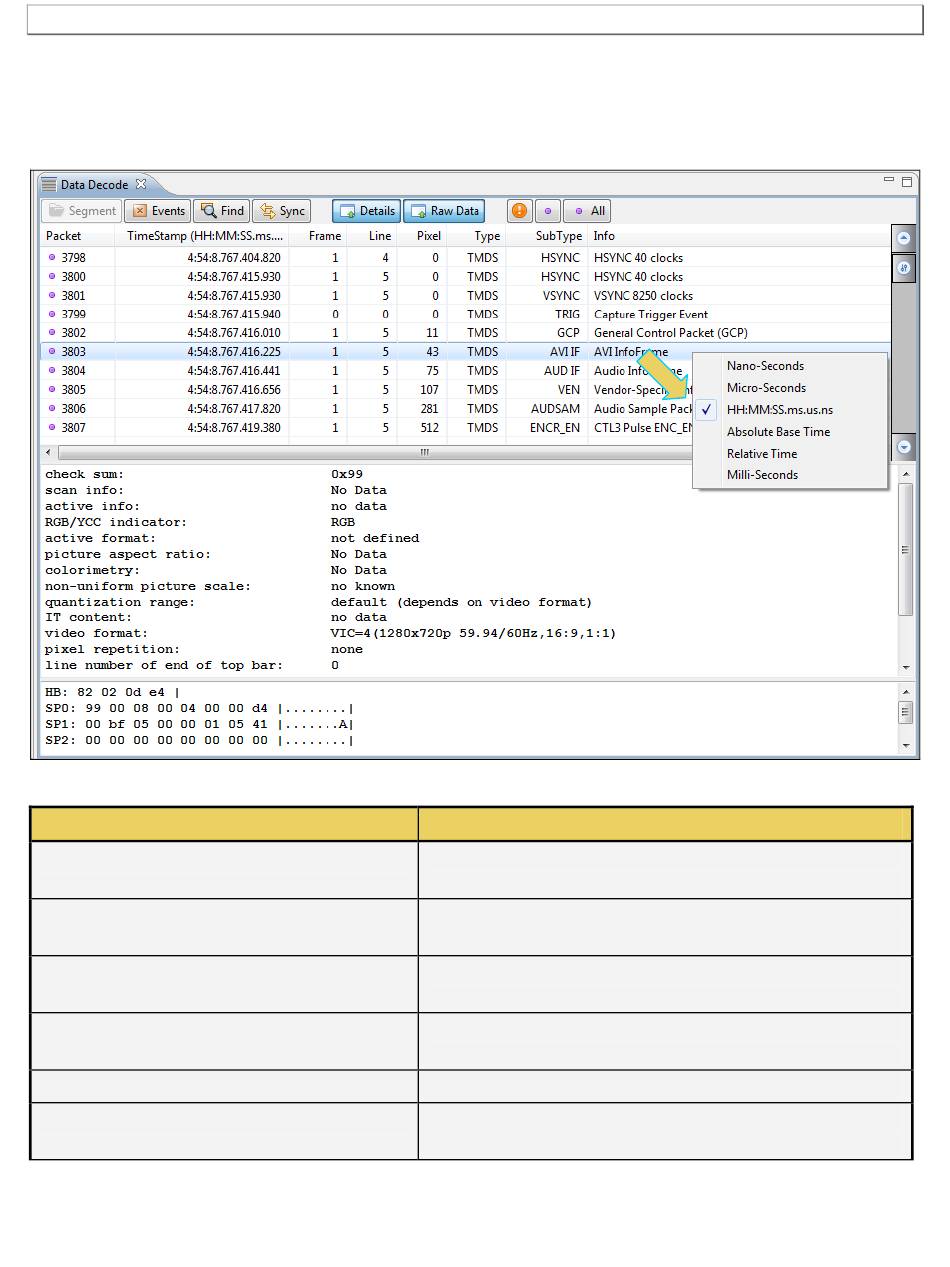Click the scroll-to-top round arrow icon
The height and width of the screenshot is (1267, 950).
pyautogui.click(x=904, y=239)
